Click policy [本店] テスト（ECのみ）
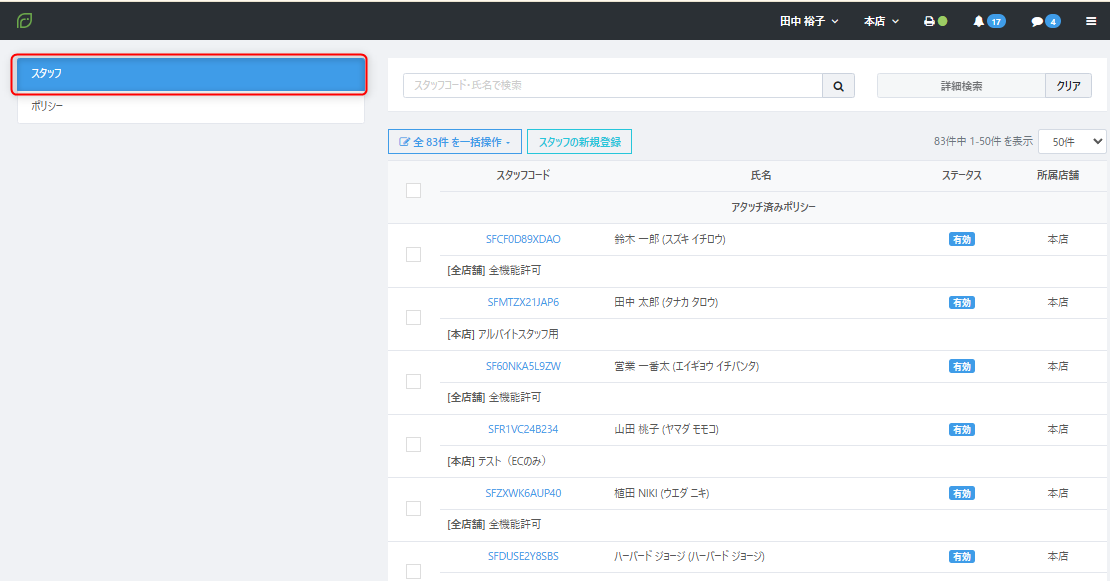The image size is (1110, 581). (x=496, y=461)
